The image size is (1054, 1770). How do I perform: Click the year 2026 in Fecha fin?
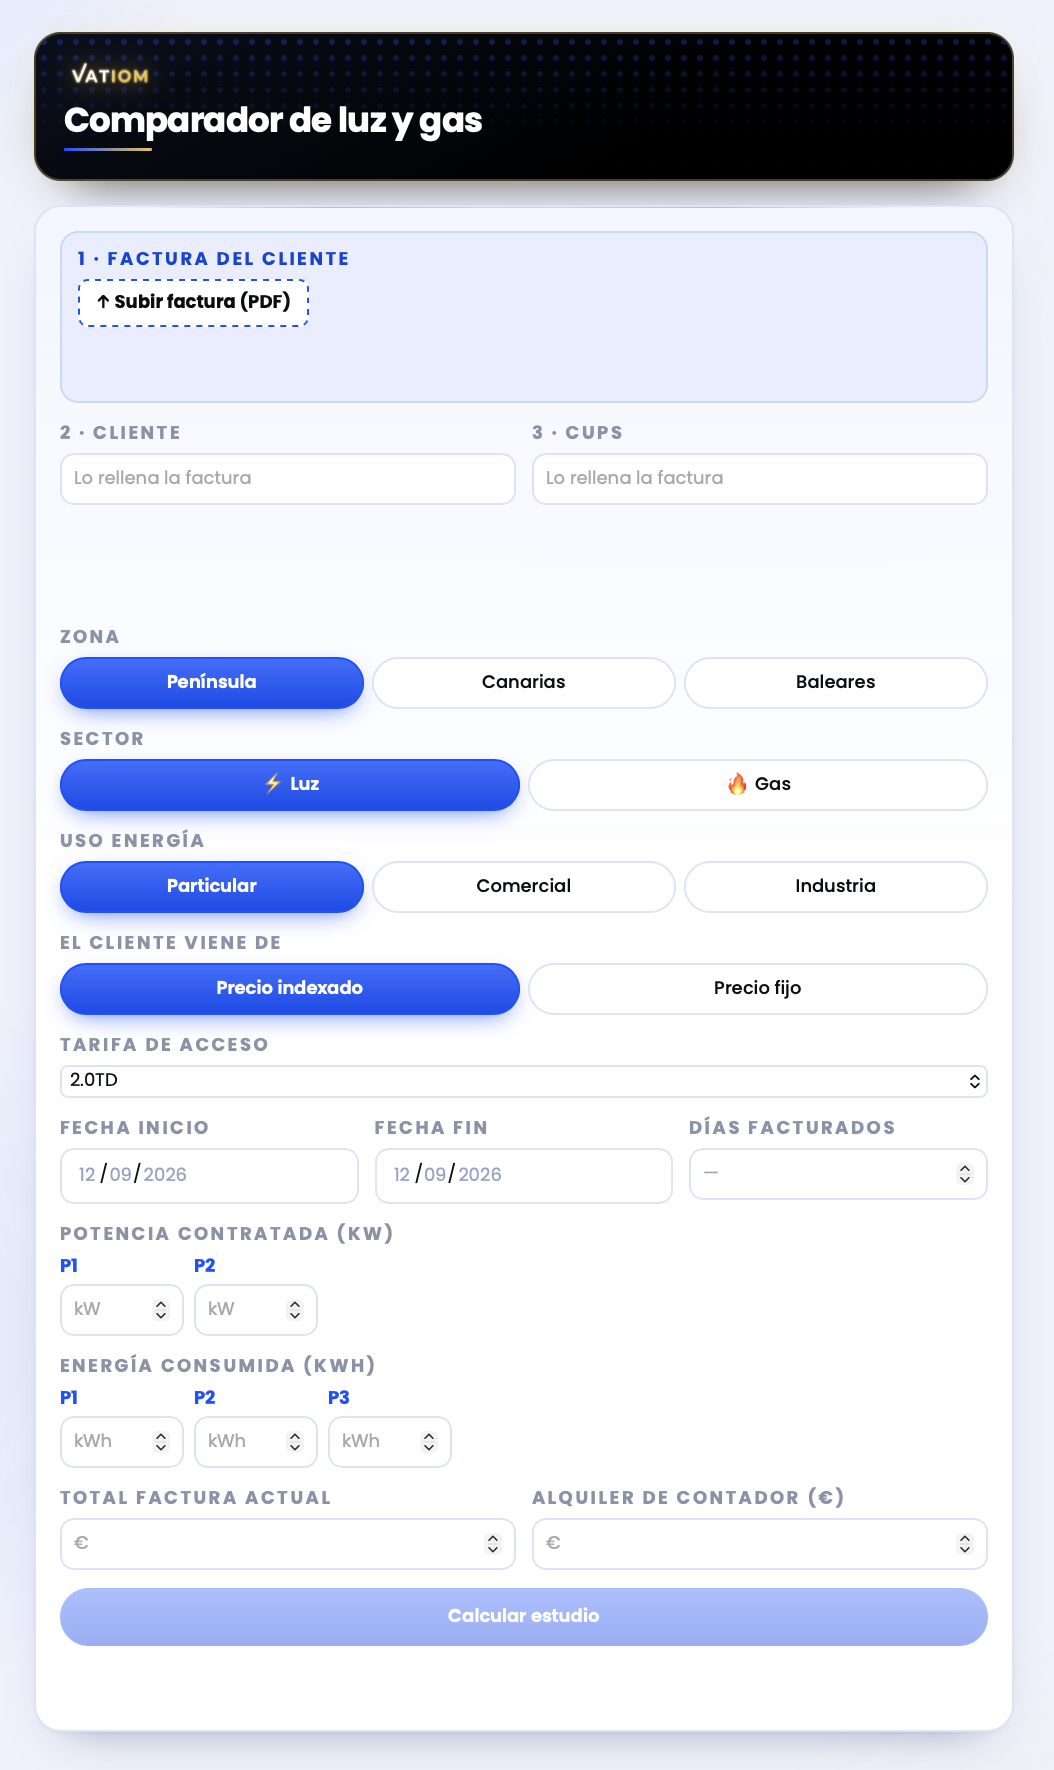(x=480, y=1175)
